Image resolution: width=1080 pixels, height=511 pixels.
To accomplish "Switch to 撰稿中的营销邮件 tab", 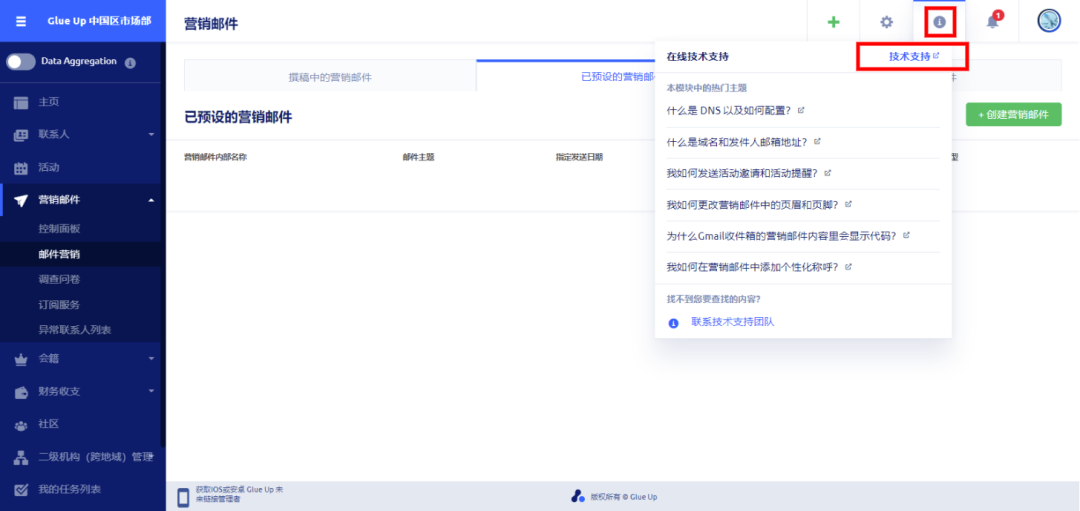I will 330,76.
